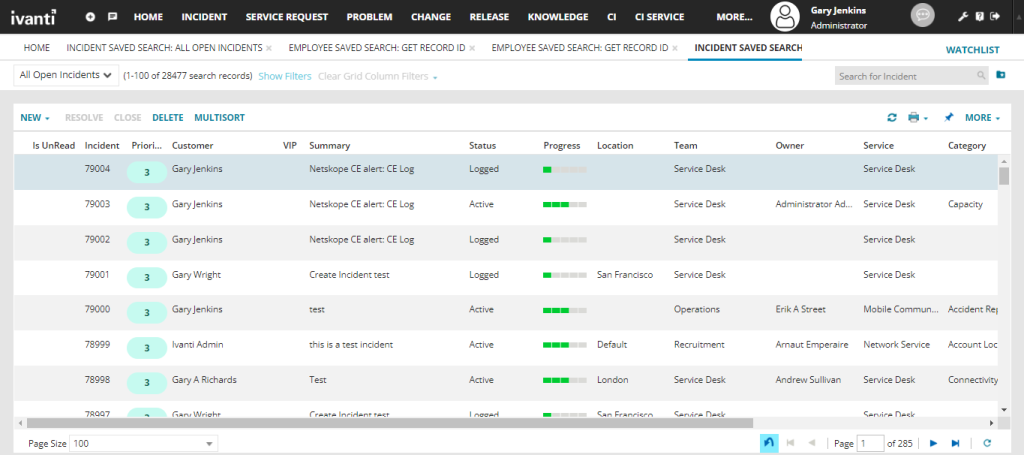Screen dimensions: 1024x470
Task: Click the Gary Jenkins profile avatar
Action: coord(784,17)
